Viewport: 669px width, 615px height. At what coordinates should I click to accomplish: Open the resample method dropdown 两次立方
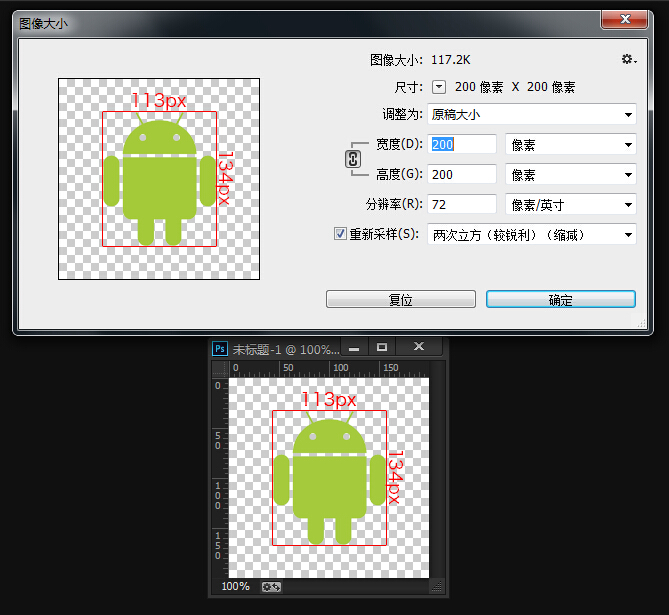(x=532, y=234)
